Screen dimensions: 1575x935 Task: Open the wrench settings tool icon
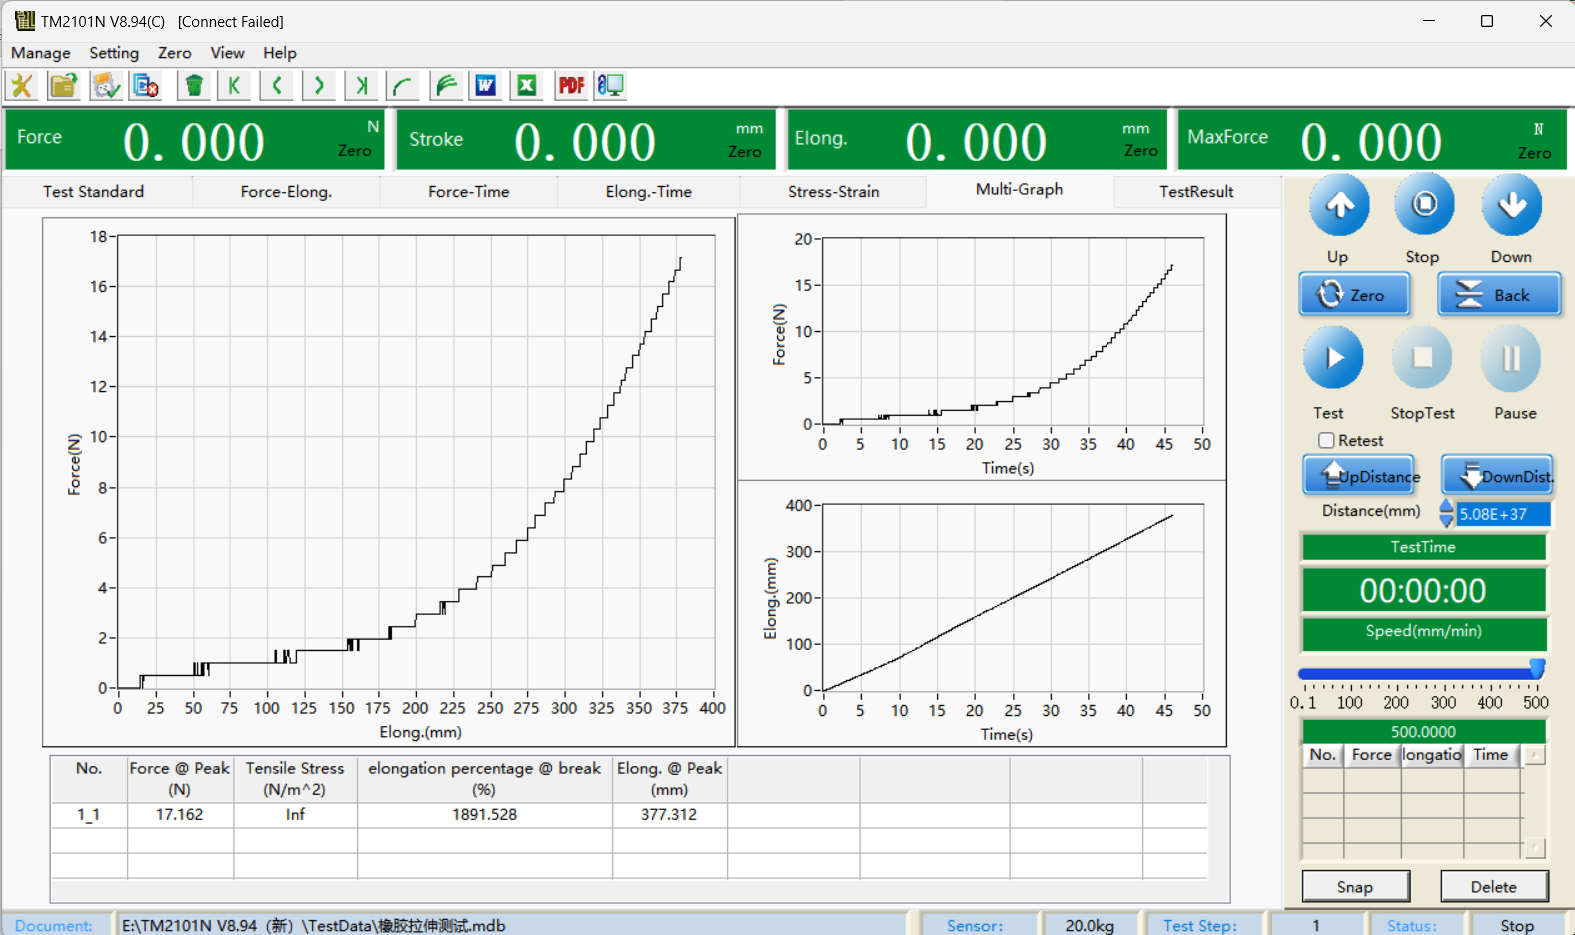(x=22, y=86)
